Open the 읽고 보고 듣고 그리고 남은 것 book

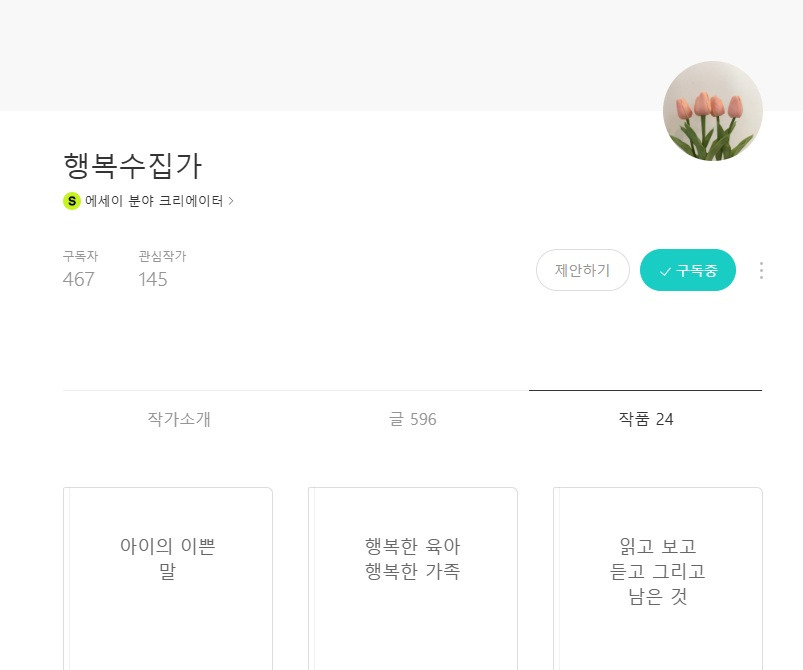pos(658,578)
